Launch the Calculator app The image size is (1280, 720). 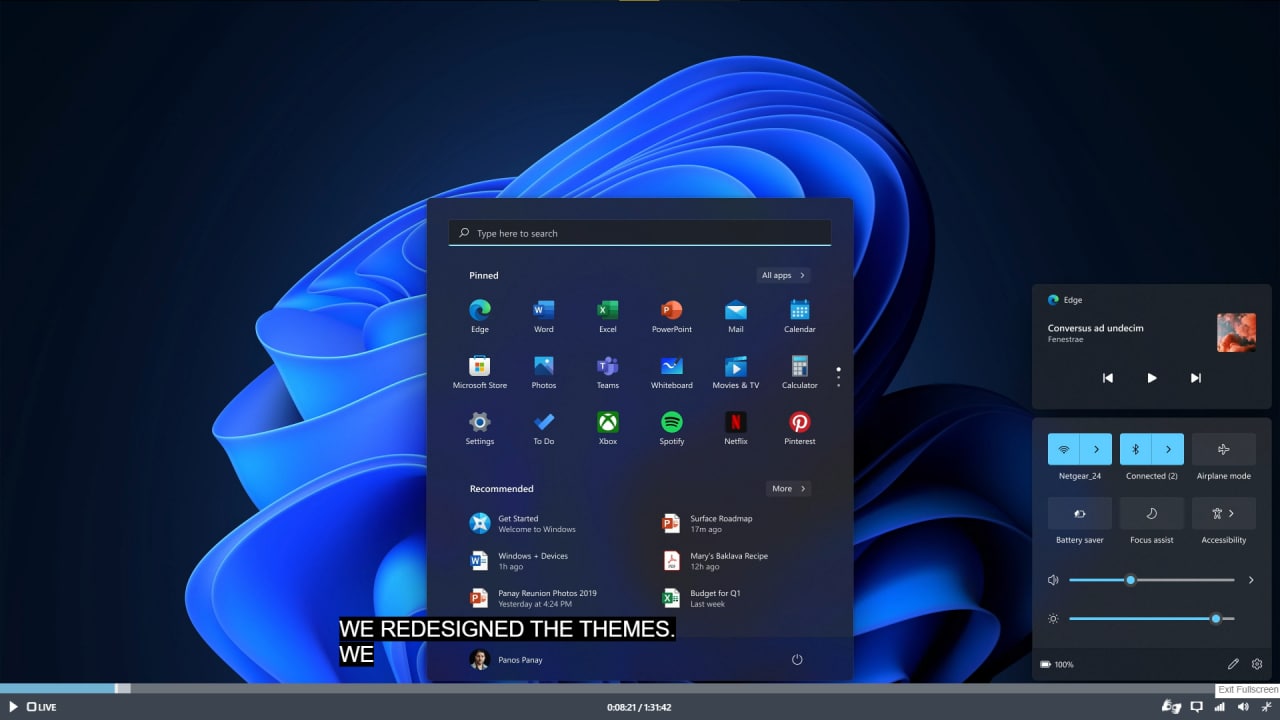pyautogui.click(x=800, y=372)
